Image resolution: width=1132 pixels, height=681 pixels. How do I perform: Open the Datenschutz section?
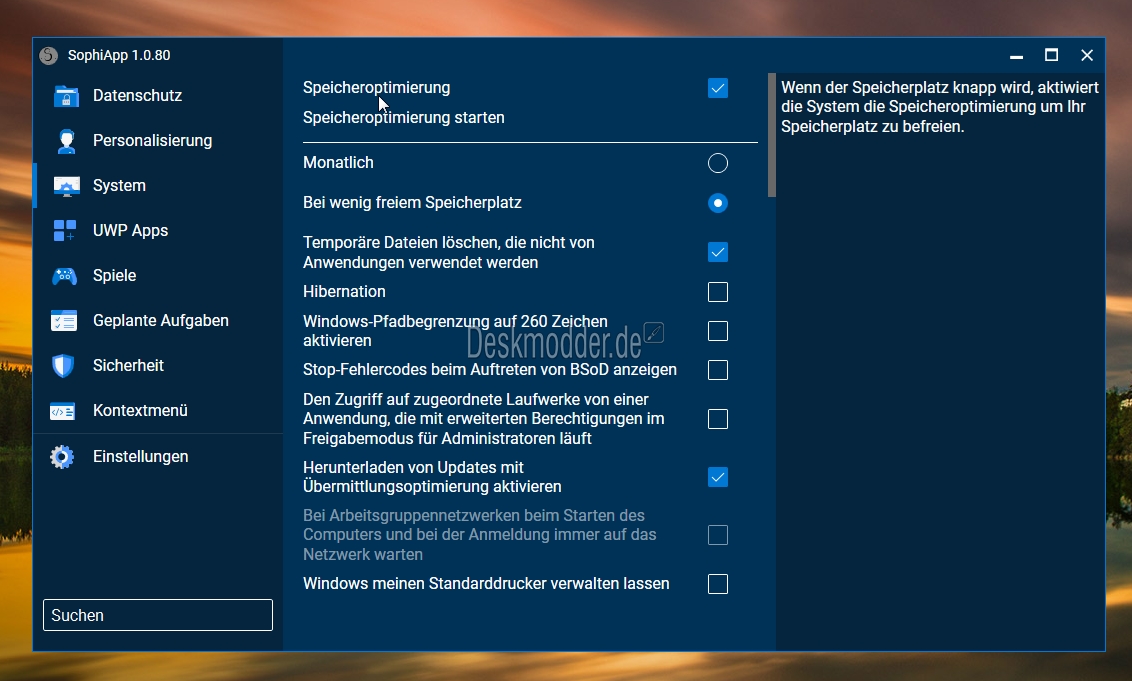137,95
